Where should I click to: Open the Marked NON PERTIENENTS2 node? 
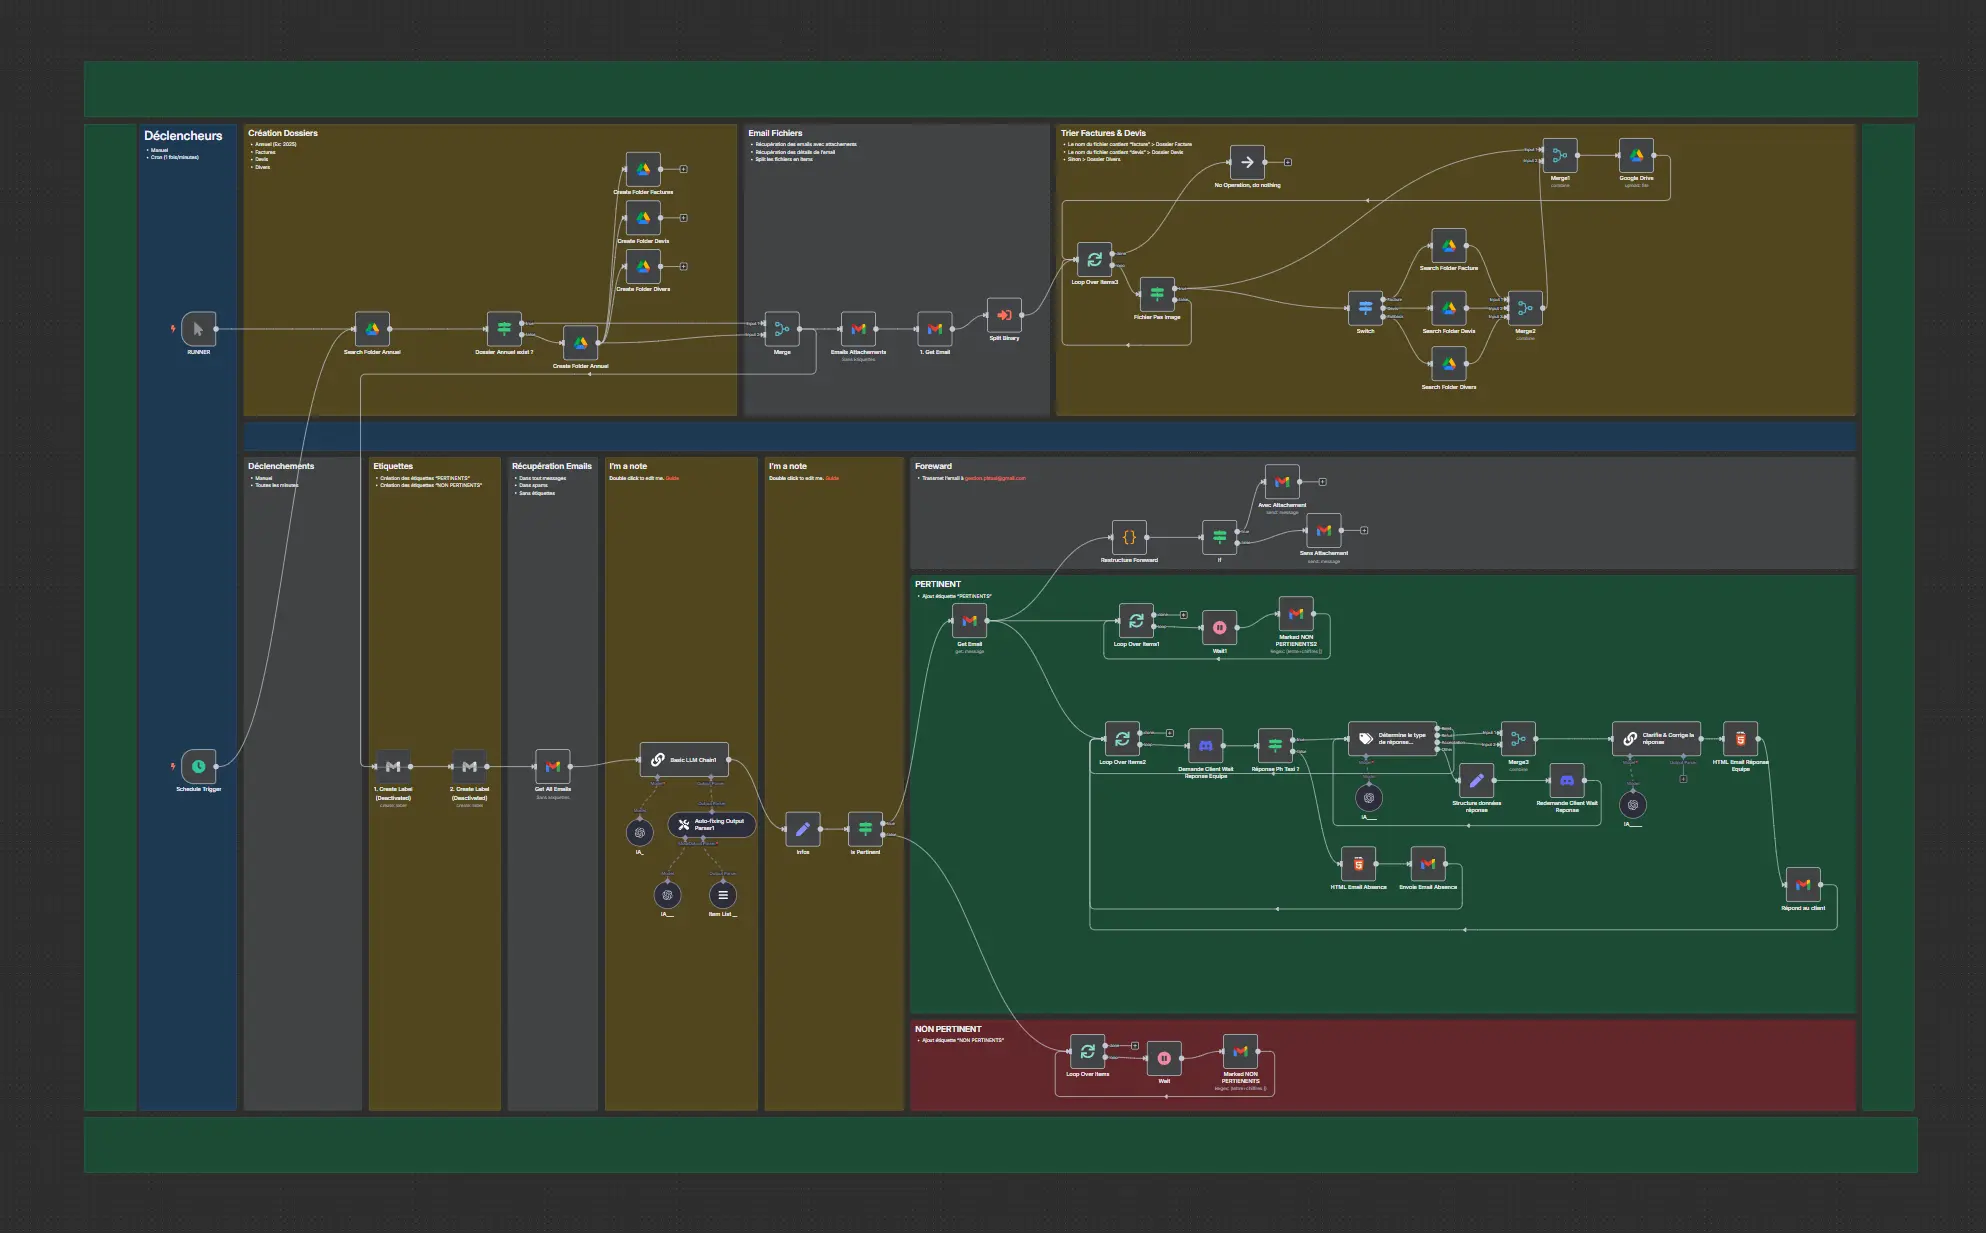click(1296, 614)
